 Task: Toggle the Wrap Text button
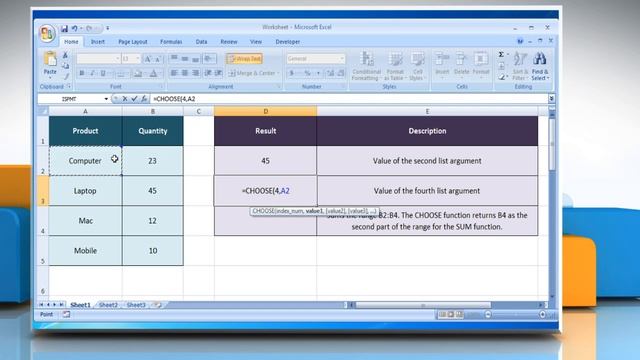(x=244, y=59)
